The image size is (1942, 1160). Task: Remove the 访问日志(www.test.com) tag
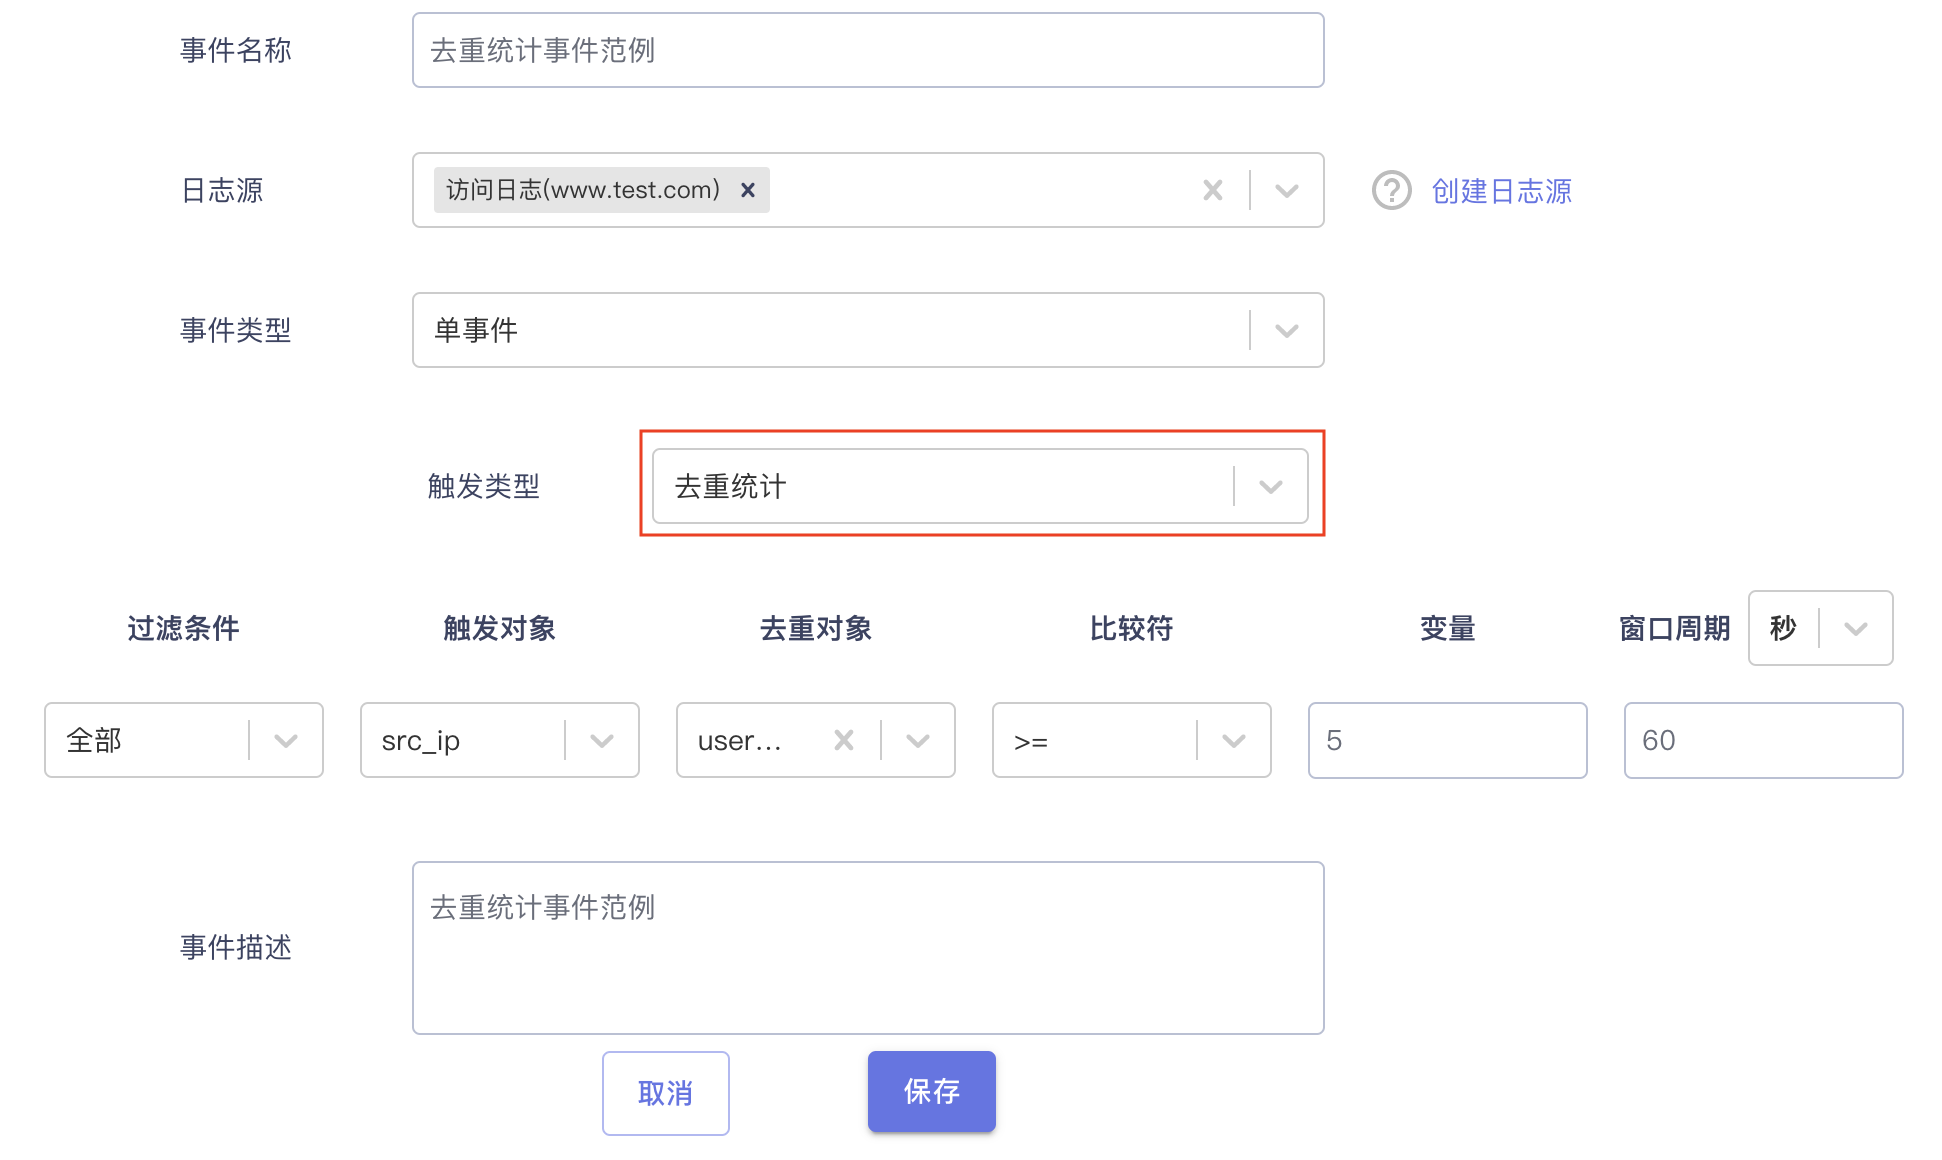point(747,190)
